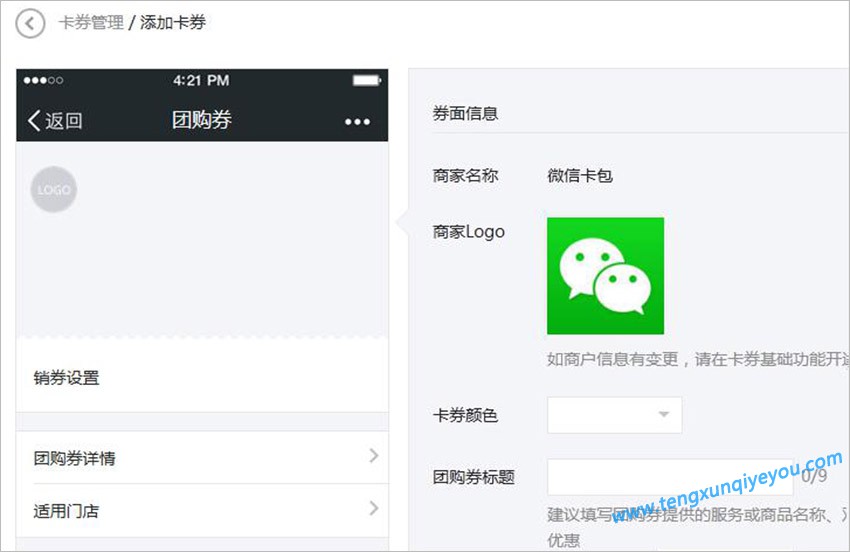Image resolution: width=850 pixels, height=552 pixels.
Task: Open the 适用门店 row
Action: [x=202, y=510]
